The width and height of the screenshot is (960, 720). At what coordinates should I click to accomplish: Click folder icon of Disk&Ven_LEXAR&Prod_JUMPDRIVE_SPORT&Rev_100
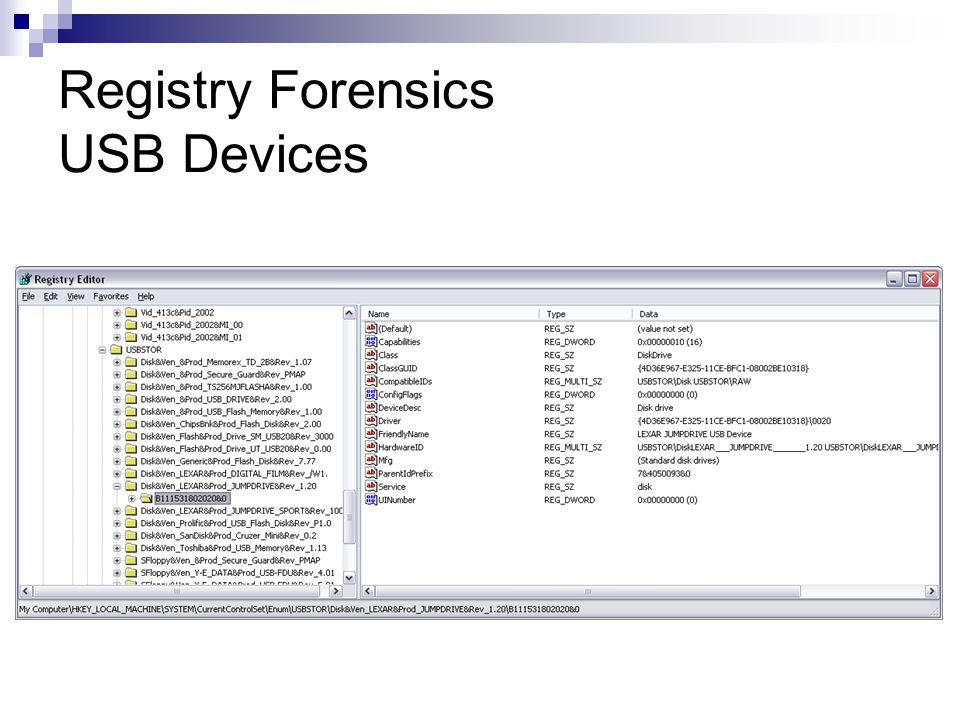click(131, 511)
